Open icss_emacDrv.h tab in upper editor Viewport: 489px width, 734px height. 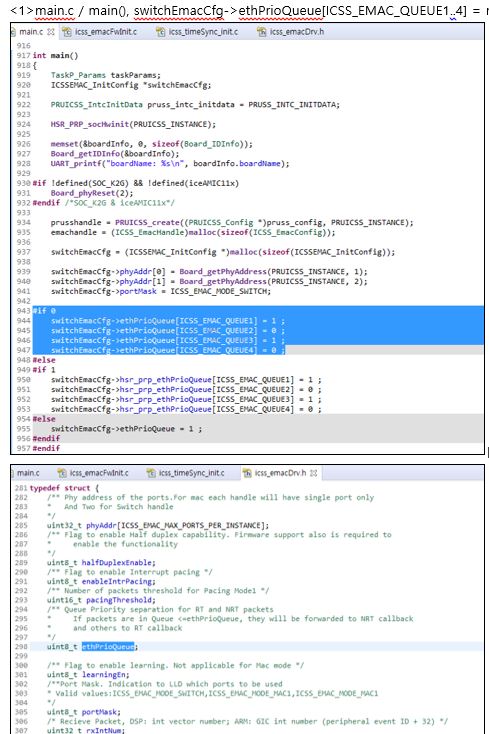(297, 32)
